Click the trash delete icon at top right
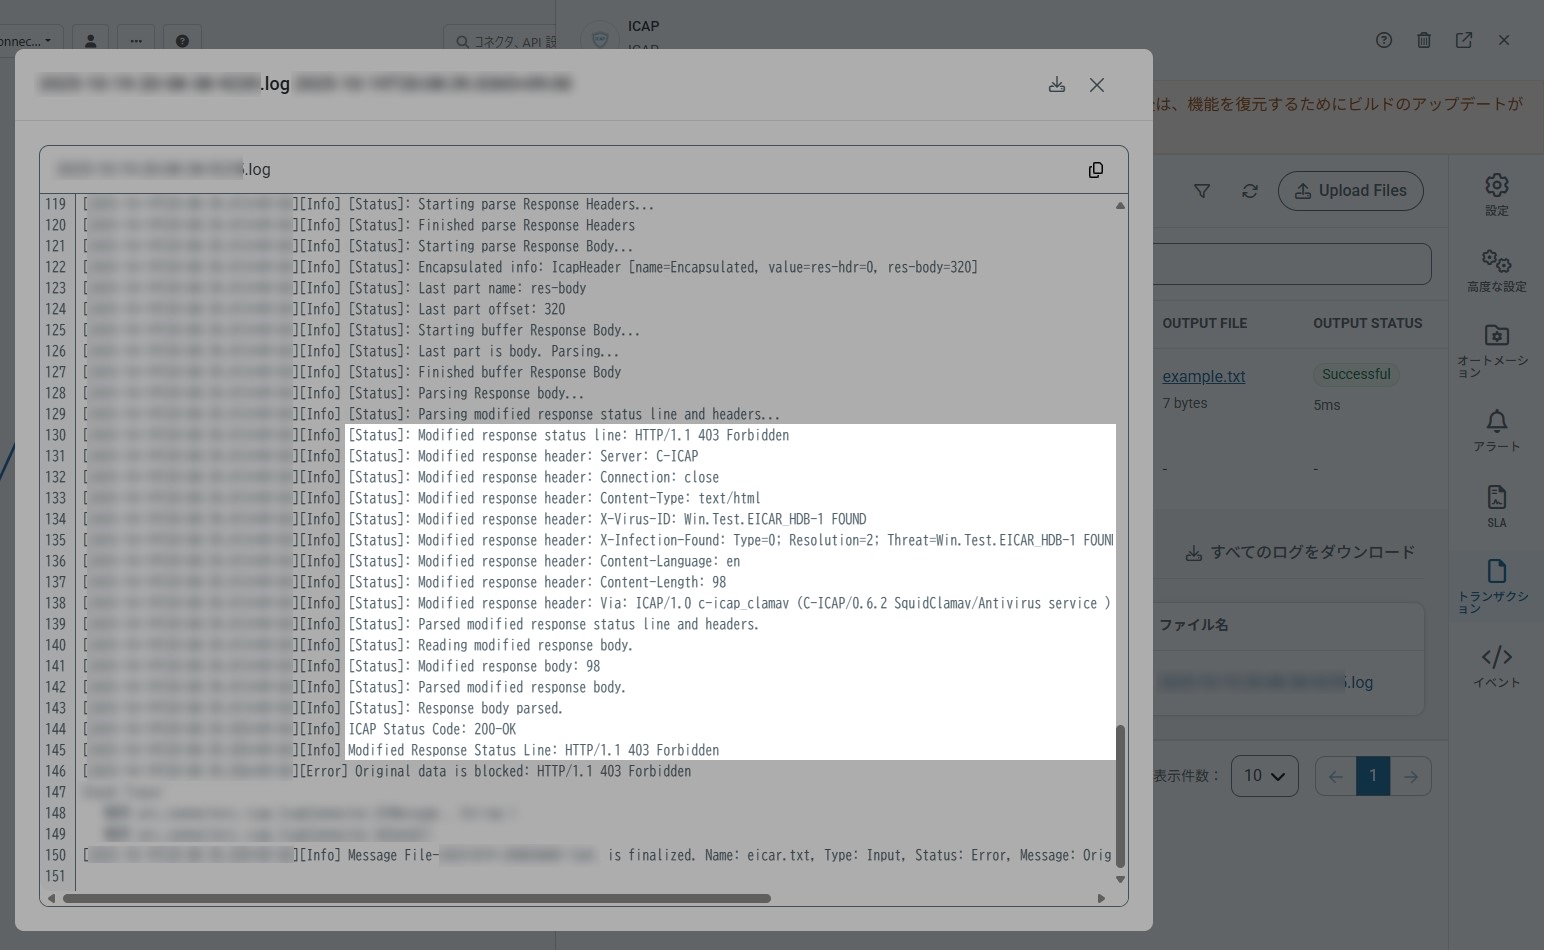The image size is (1544, 950). (x=1423, y=40)
